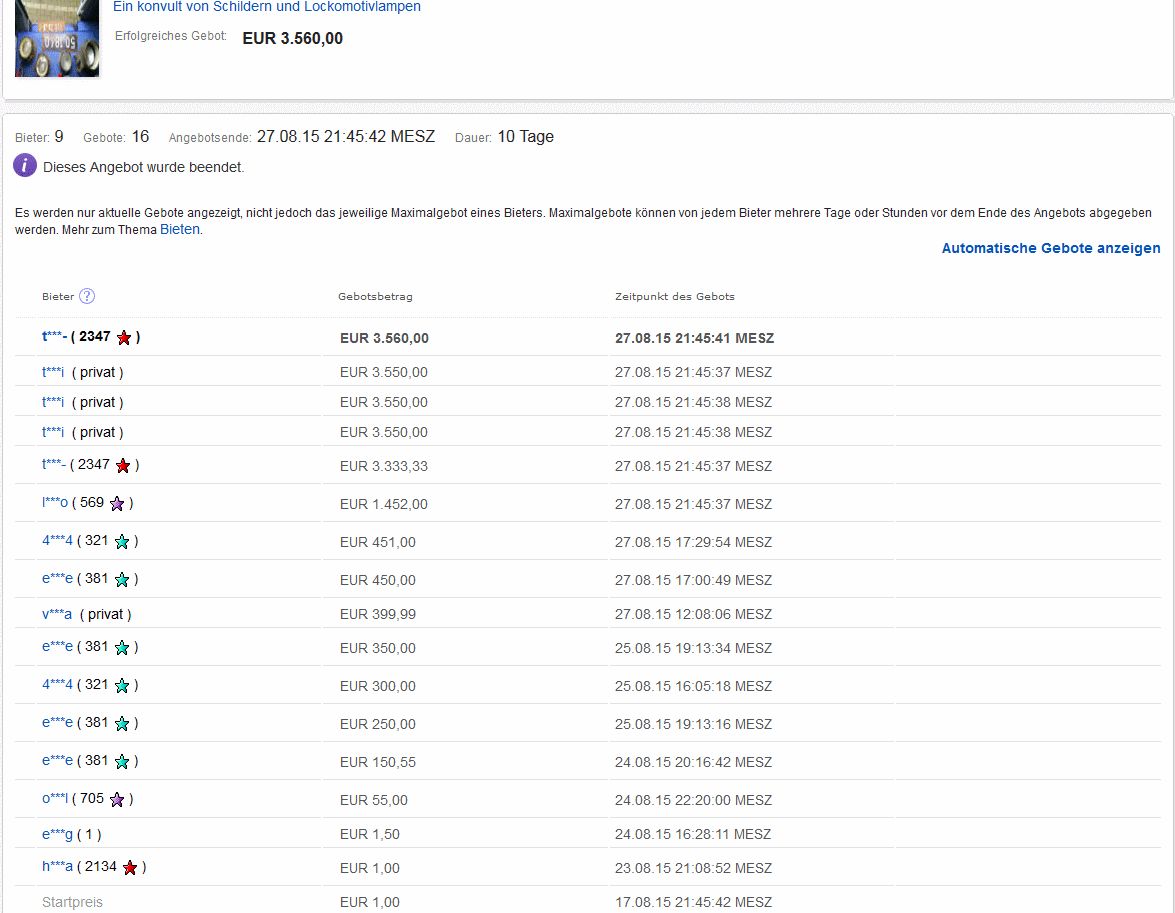Open bidder o***l who bid EUR 55,00

[55, 799]
